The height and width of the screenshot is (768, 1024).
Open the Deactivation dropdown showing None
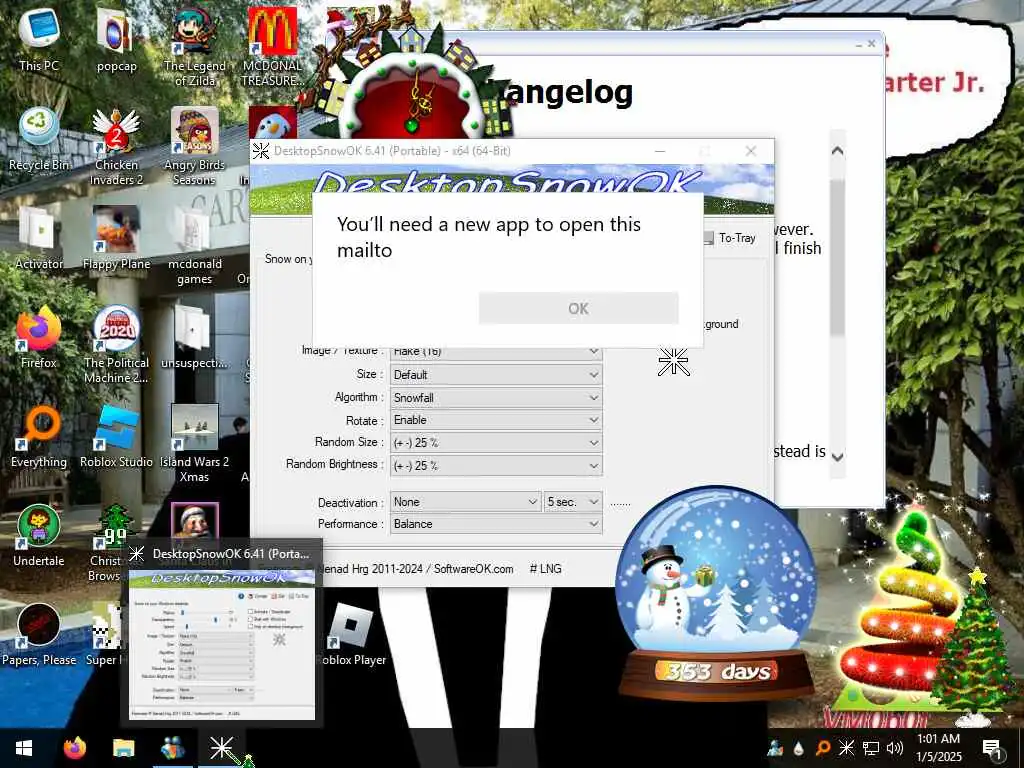[466, 502]
